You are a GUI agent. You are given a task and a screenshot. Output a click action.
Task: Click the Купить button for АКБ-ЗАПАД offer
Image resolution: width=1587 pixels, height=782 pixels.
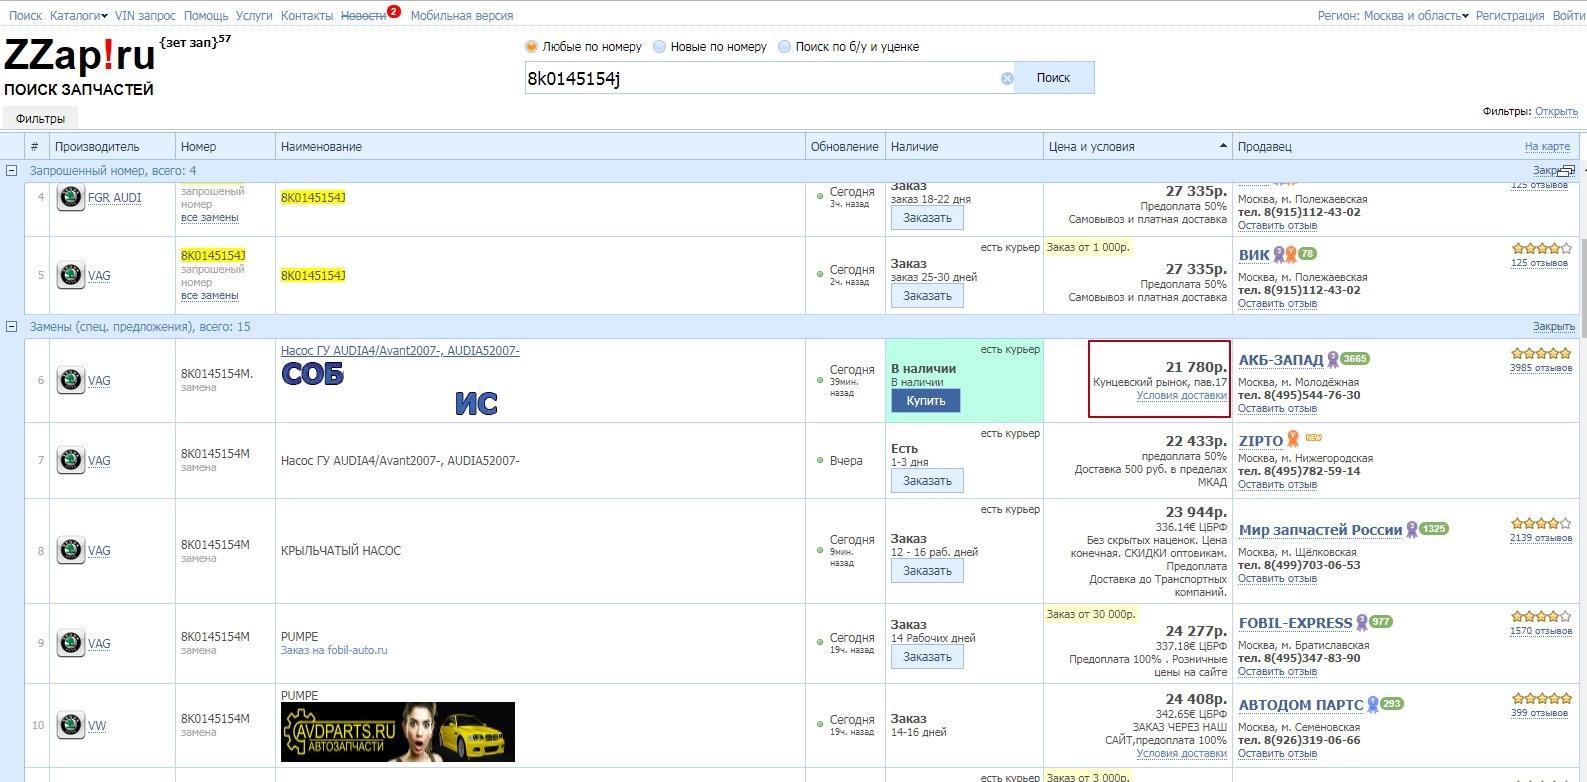point(926,401)
